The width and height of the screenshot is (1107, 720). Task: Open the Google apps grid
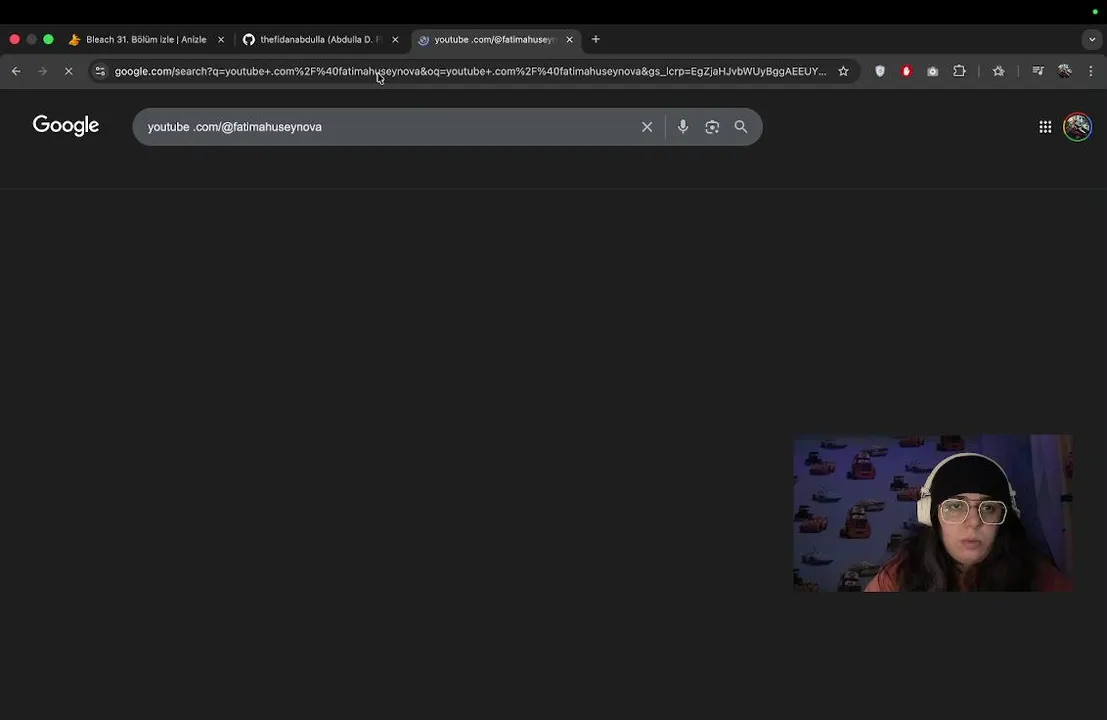(1045, 127)
